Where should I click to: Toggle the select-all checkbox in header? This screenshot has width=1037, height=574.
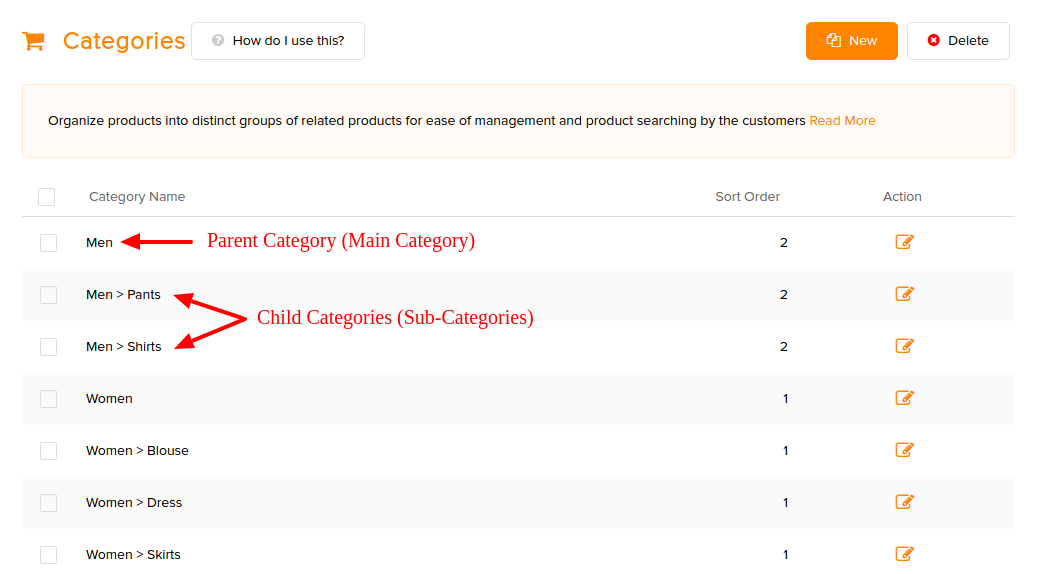coord(46,197)
